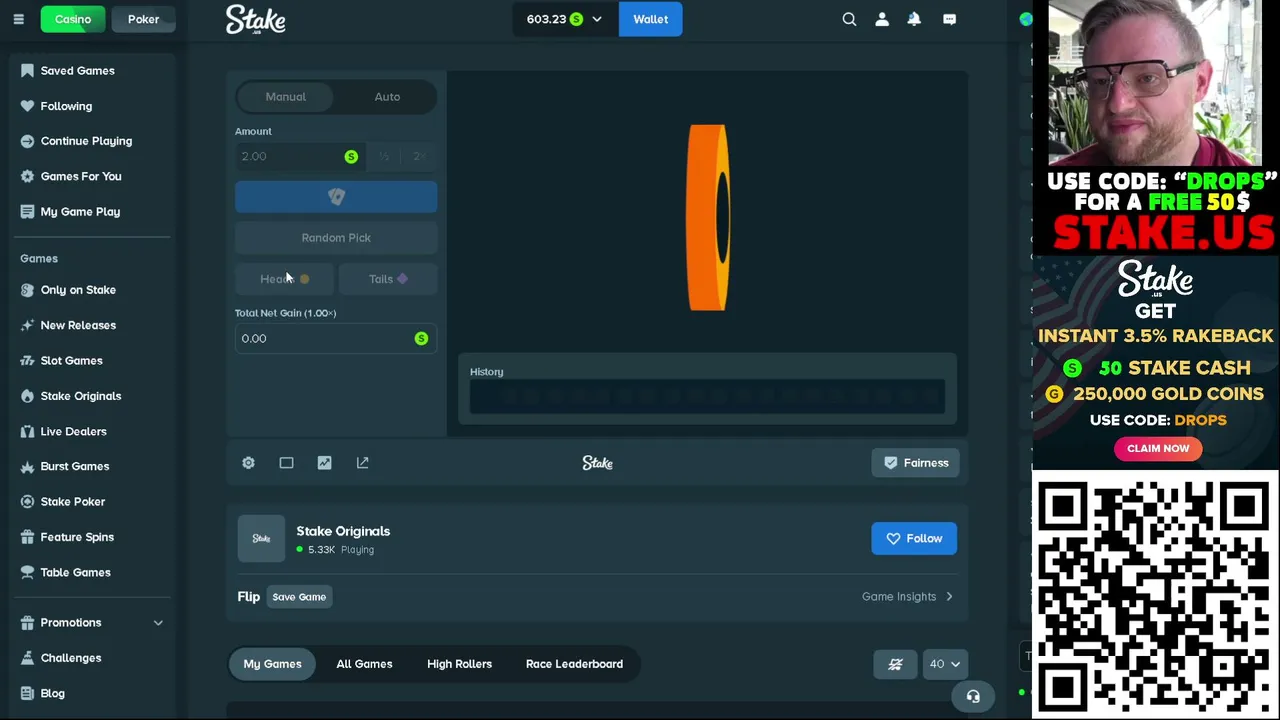Toggle theatre mode rectangle icon
This screenshot has width=1280, height=720.
tap(286, 463)
